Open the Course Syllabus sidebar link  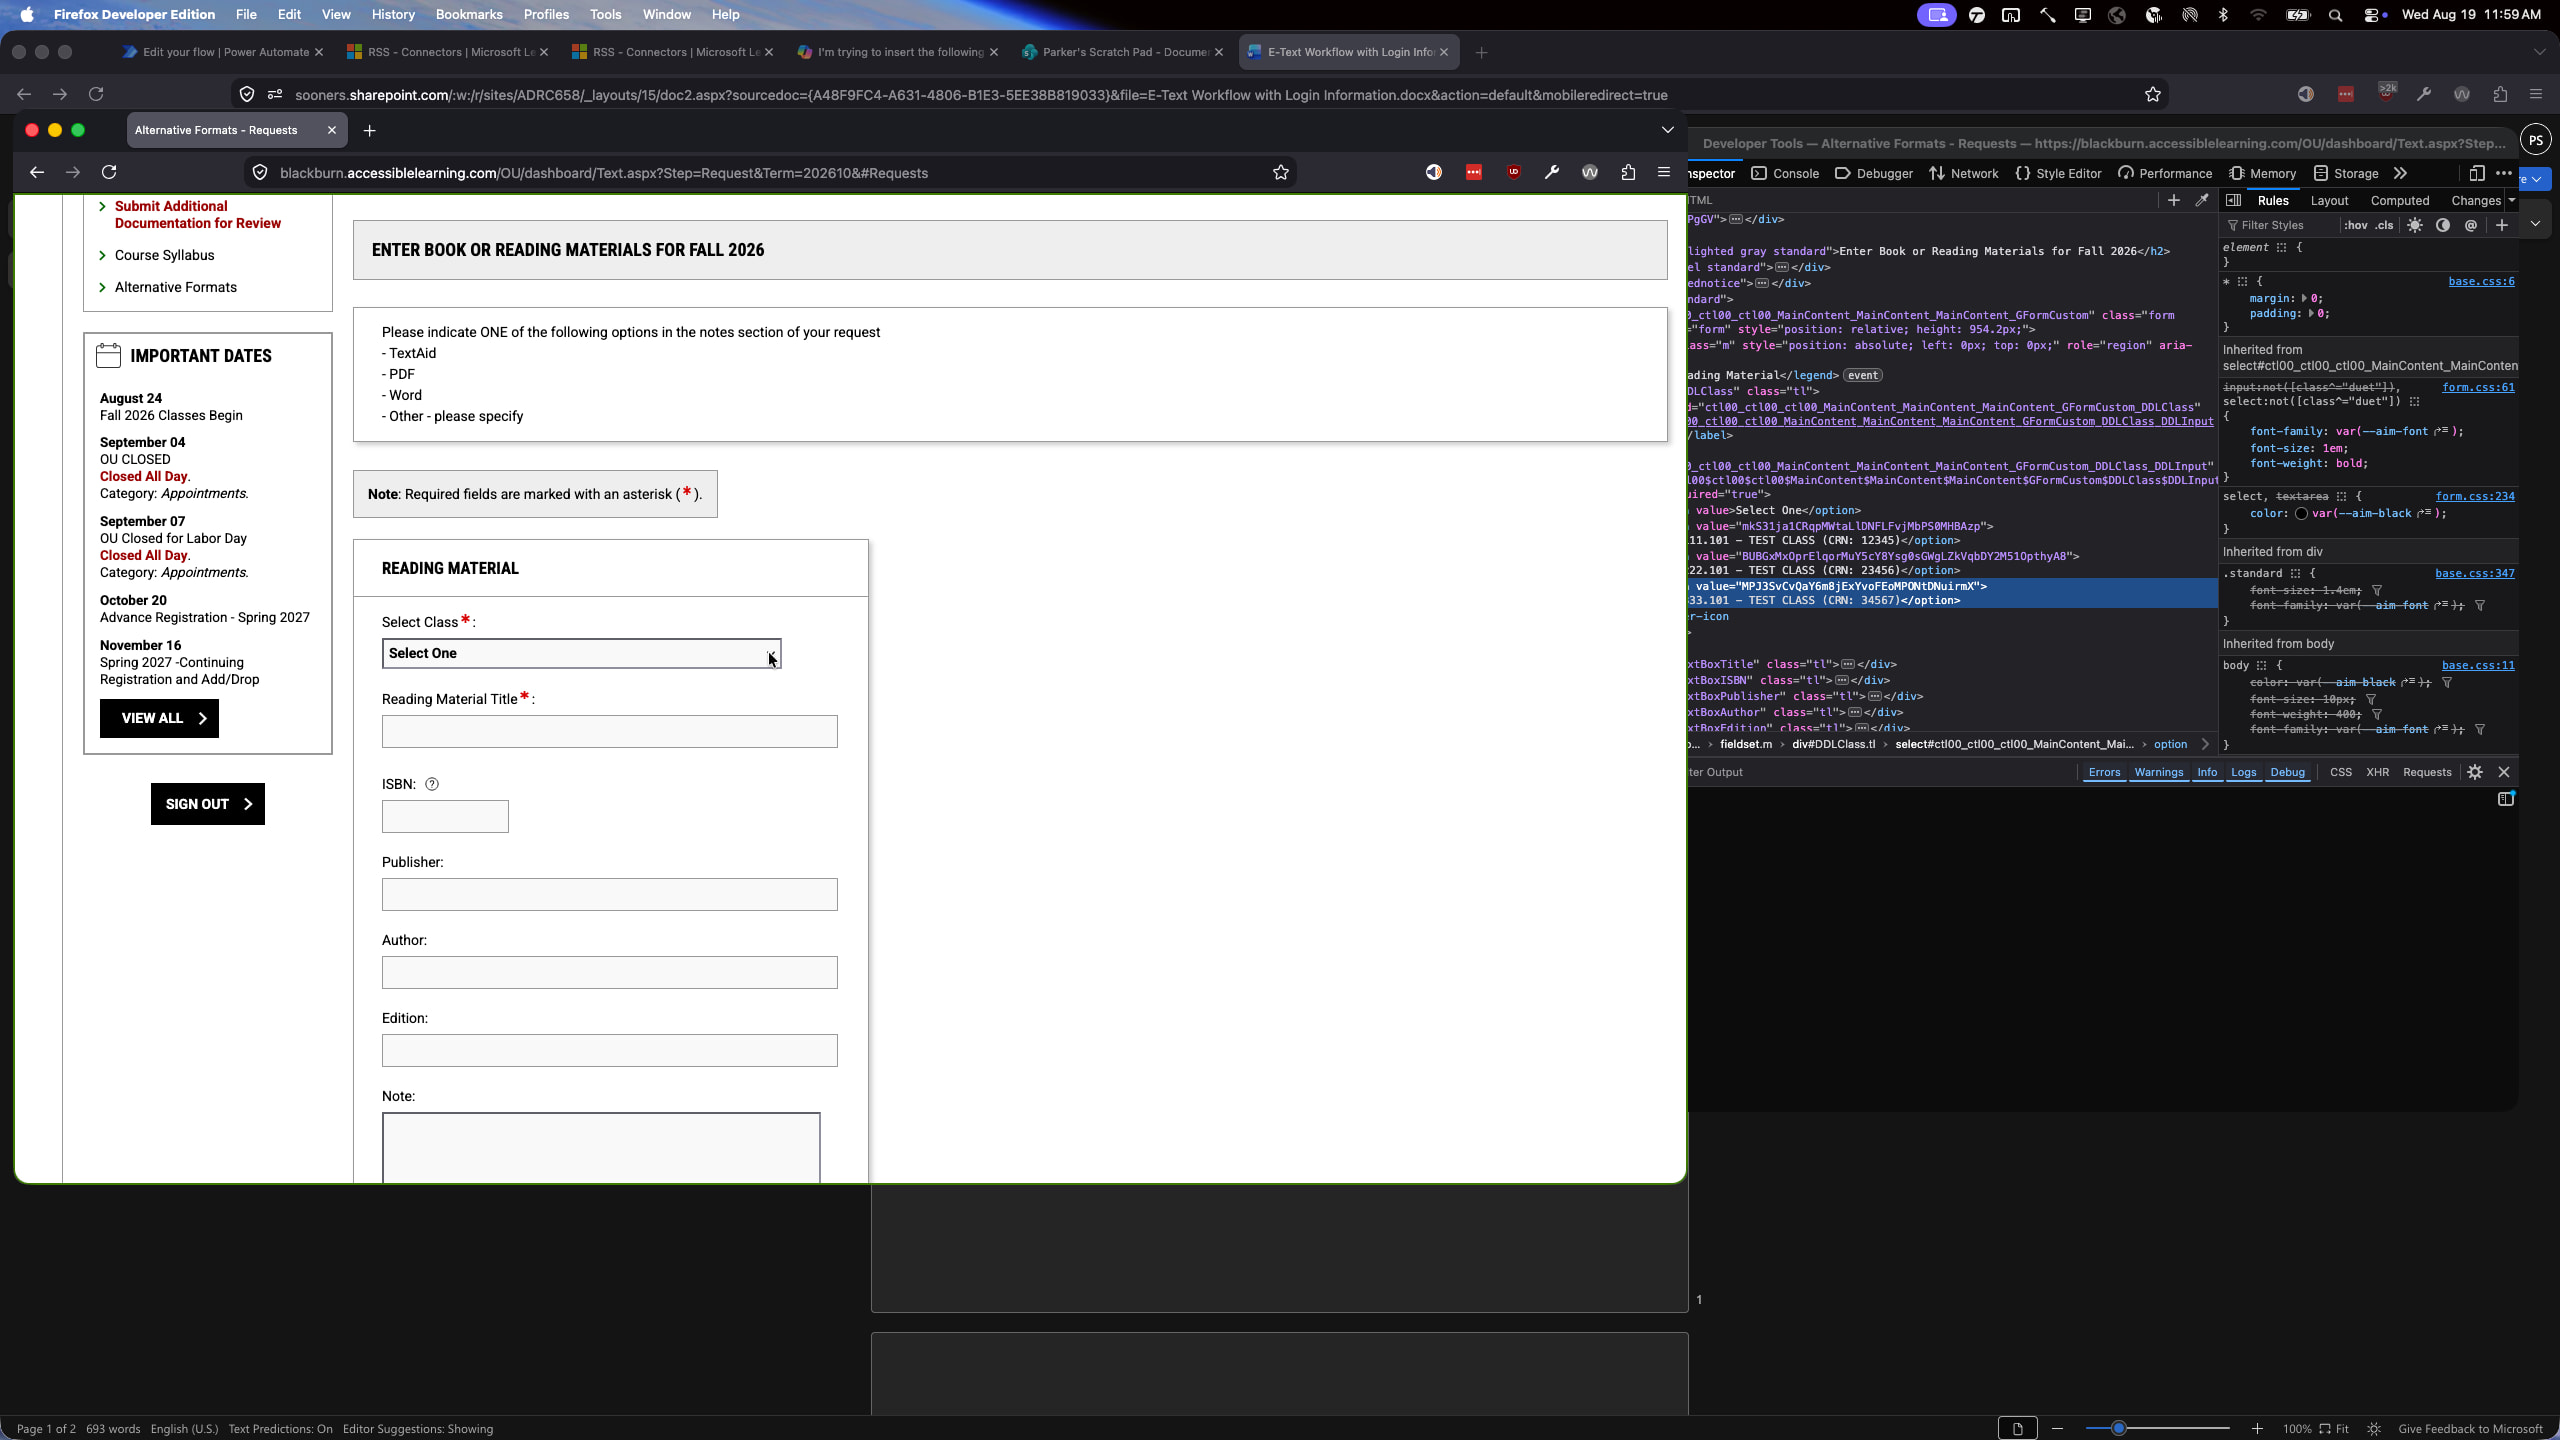pyautogui.click(x=164, y=255)
